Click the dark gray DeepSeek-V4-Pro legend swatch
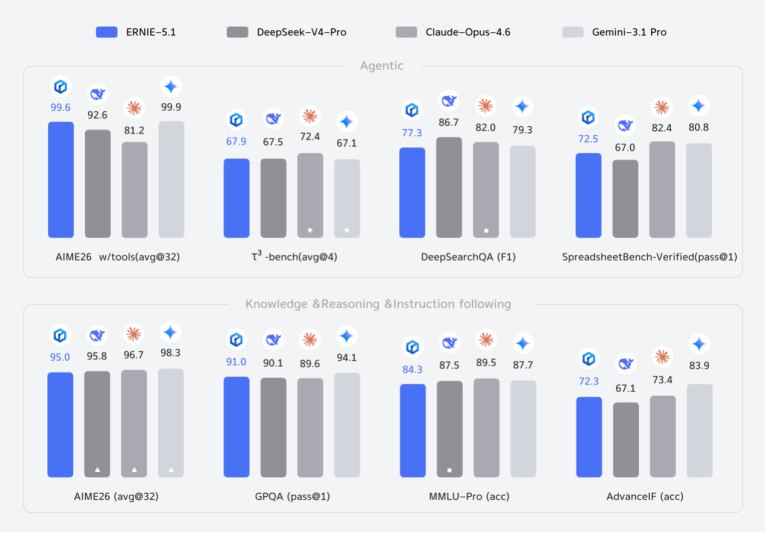This screenshot has width=768, height=534. point(238,32)
